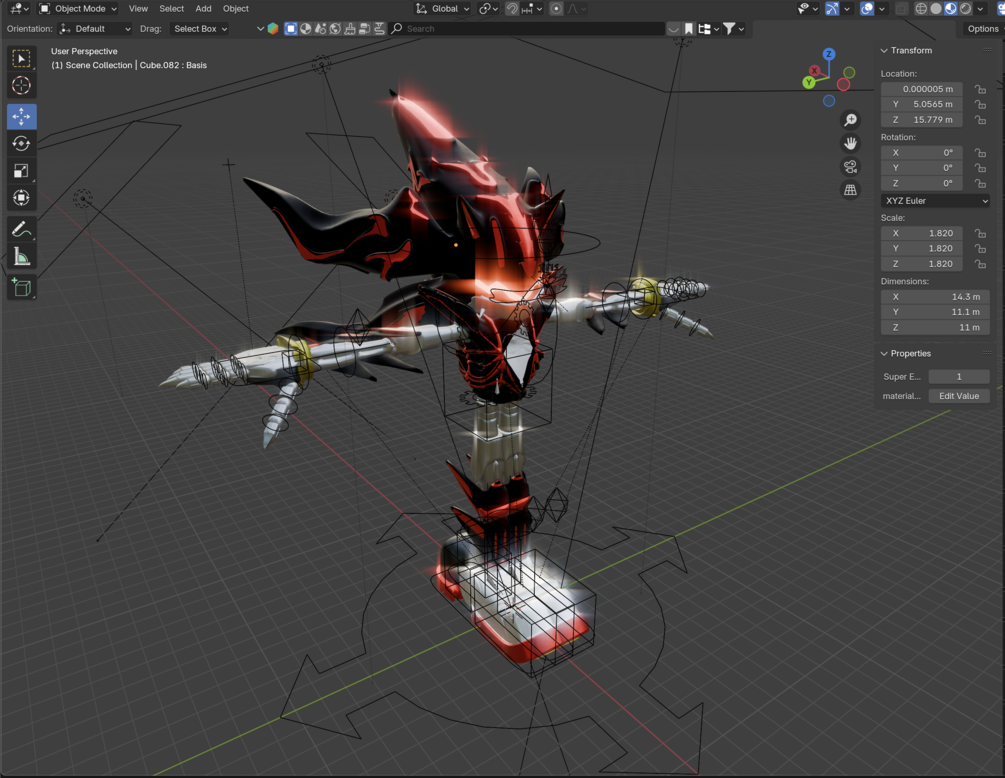Open the pivot point dropdown
Screen dimensions: 1005x778
pyautogui.click(x=489, y=8)
